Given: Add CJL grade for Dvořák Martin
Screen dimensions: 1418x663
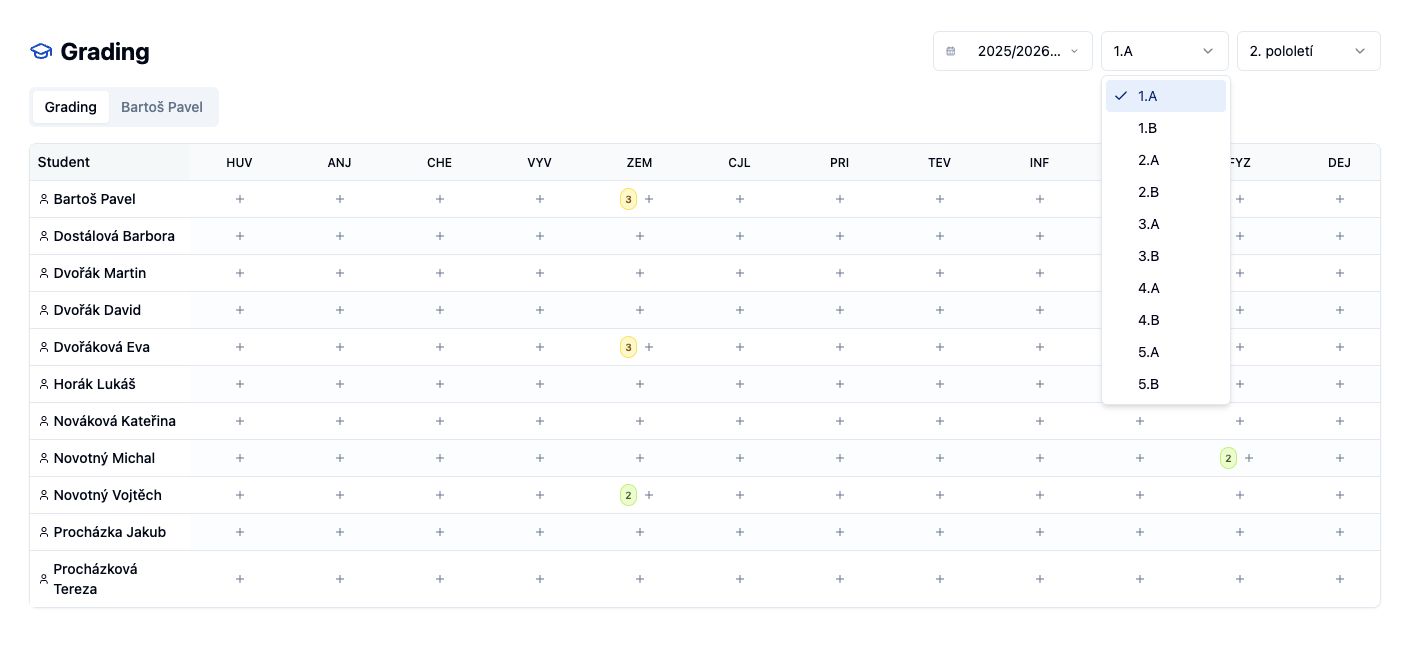Looking at the screenshot, I should (740, 273).
